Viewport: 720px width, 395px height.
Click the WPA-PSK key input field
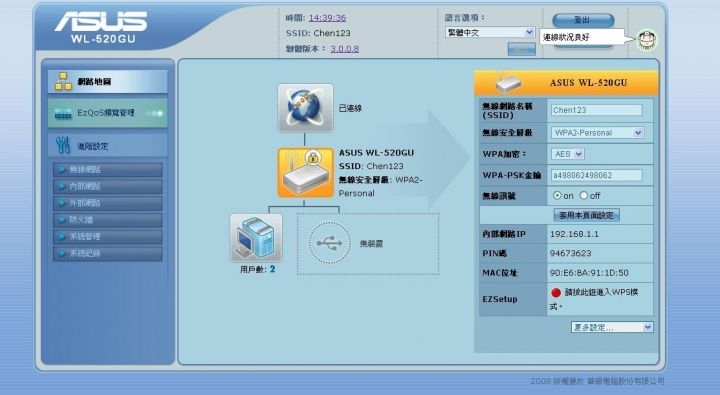(596, 175)
